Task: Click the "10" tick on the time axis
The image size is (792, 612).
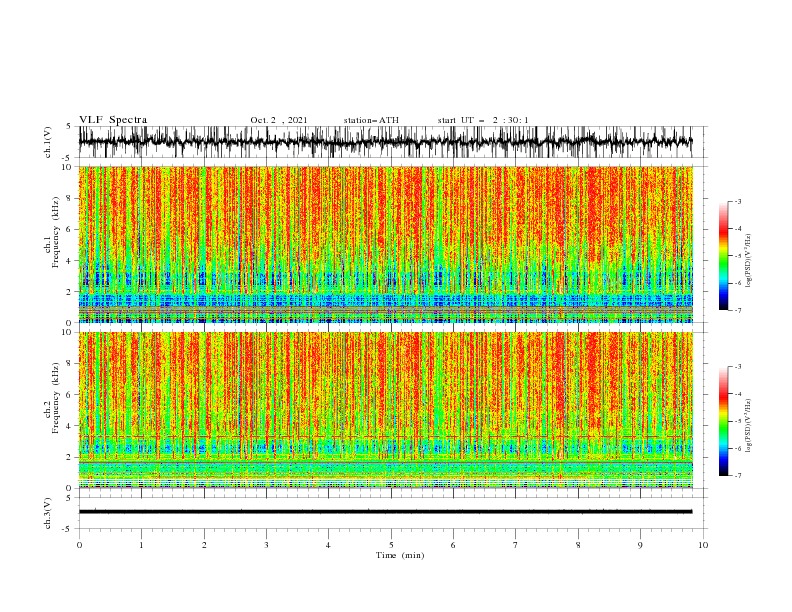Action: (x=703, y=545)
